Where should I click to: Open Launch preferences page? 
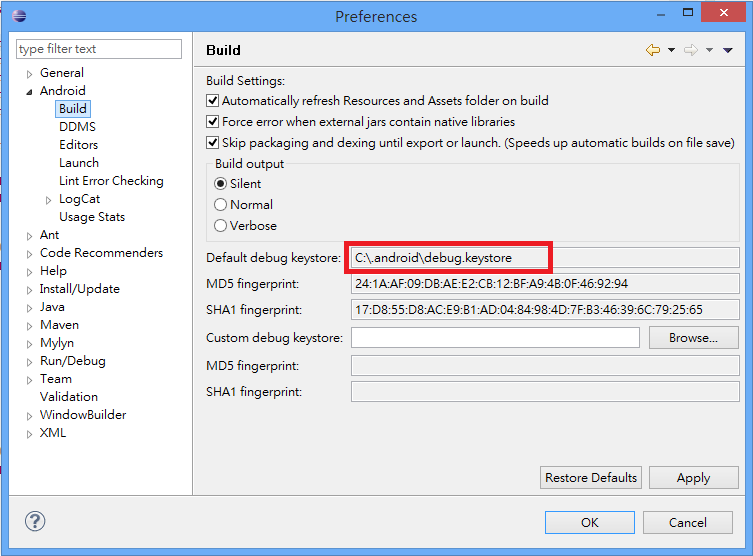[x=79, y=163]
